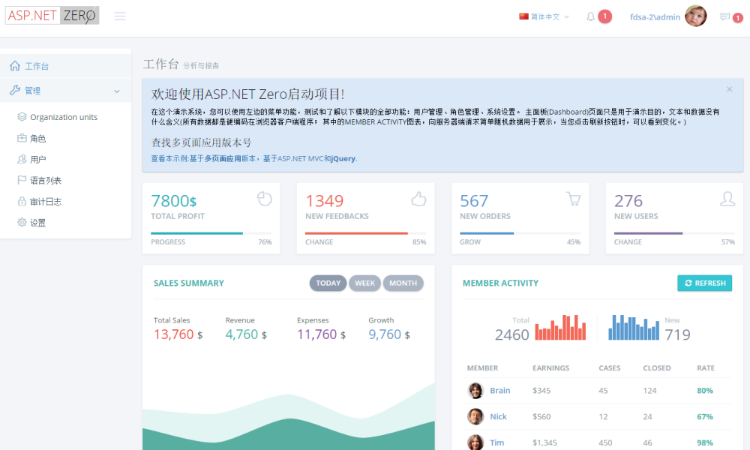750x450 pixels.
Task: Click the 1349 new feedbacks value
Action: click(324, 201)
